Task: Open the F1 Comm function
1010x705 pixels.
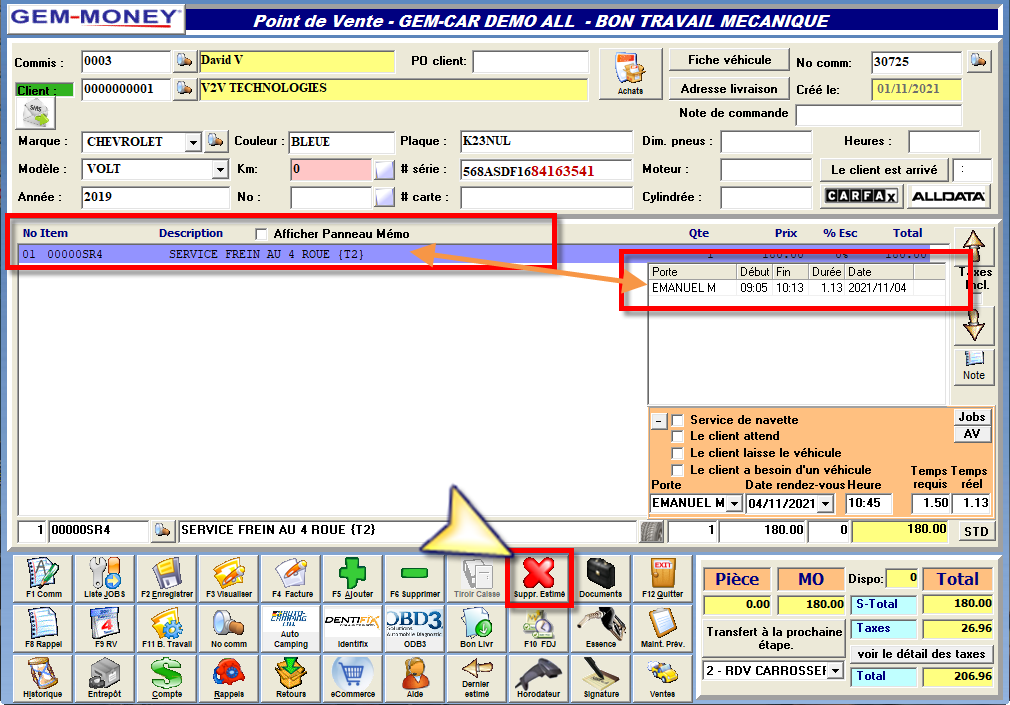Action: coord(43,578)
